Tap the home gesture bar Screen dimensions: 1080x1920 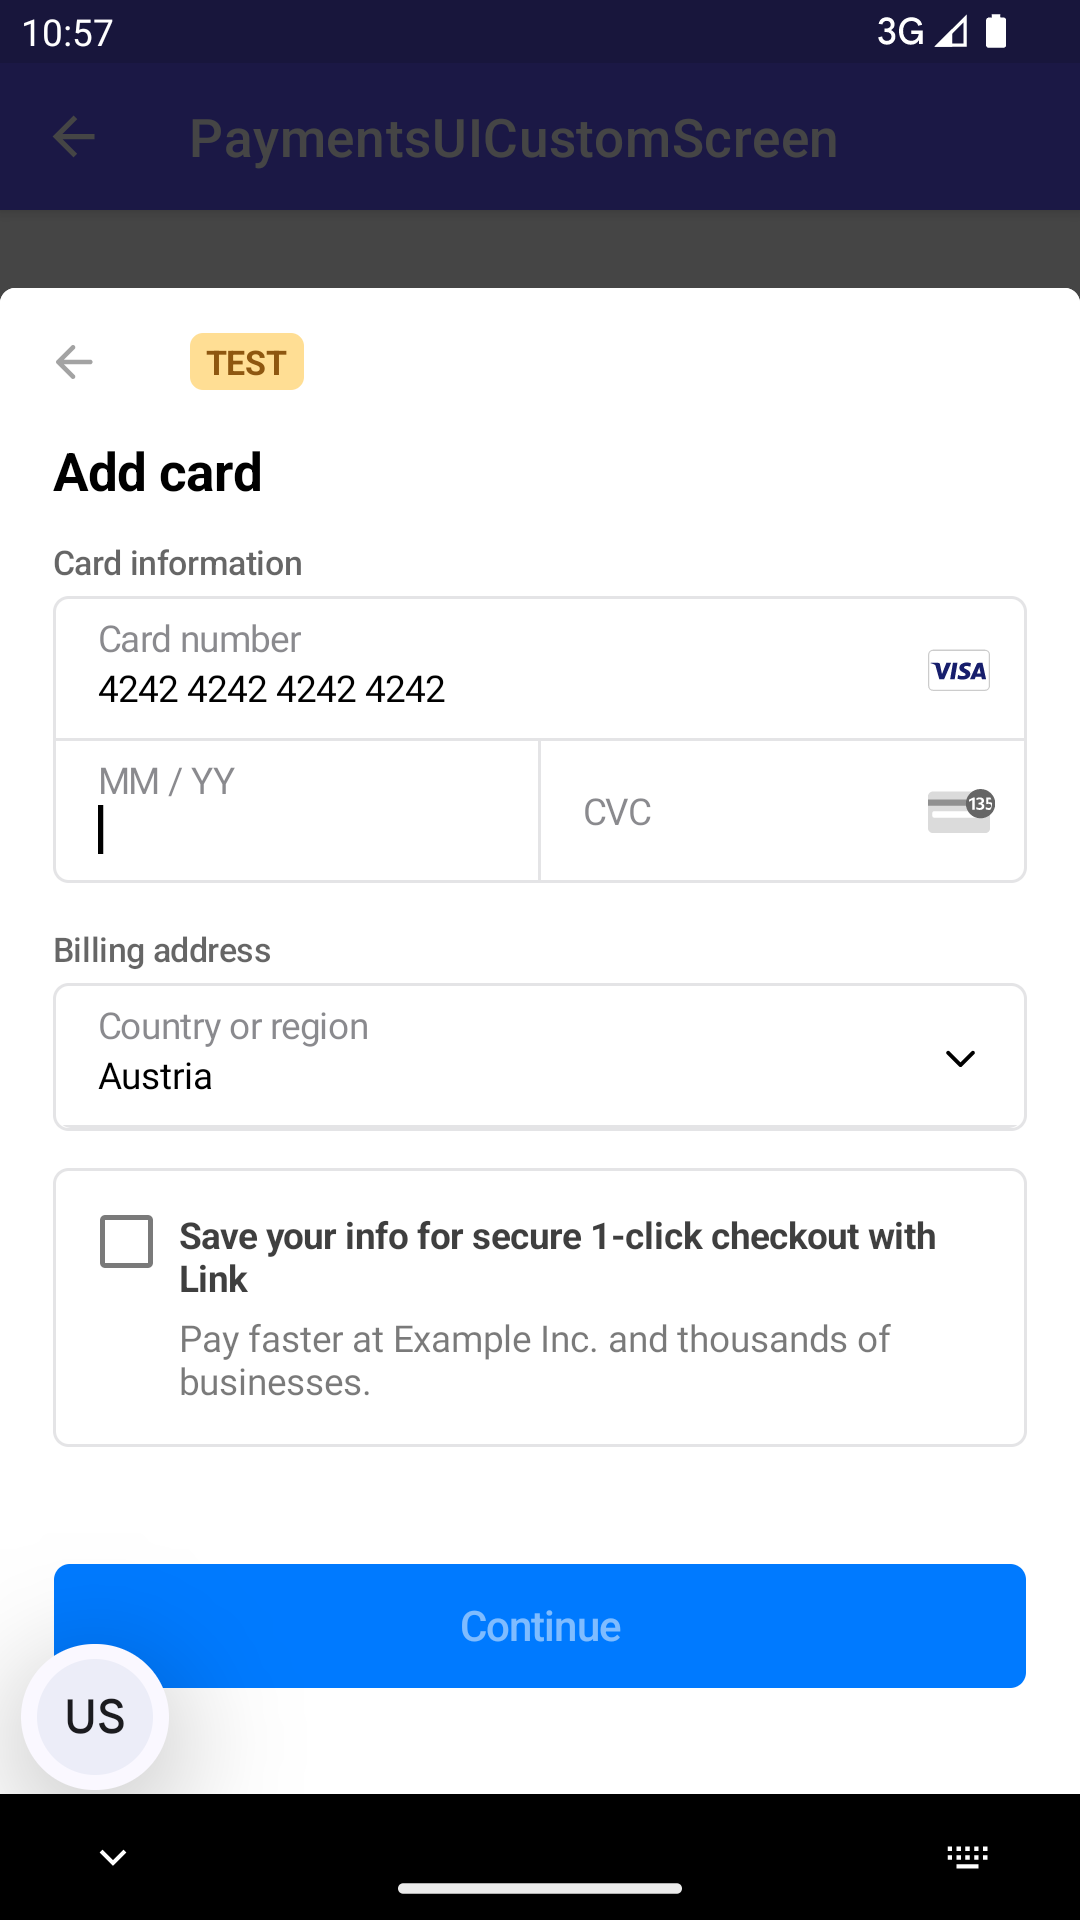click(x=540, y=1888)
